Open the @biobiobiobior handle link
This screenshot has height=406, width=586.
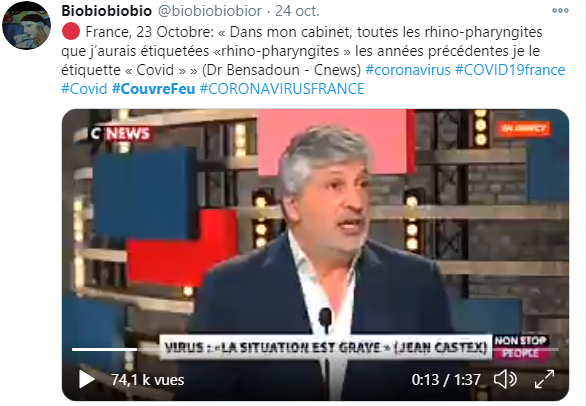(210, 11)
